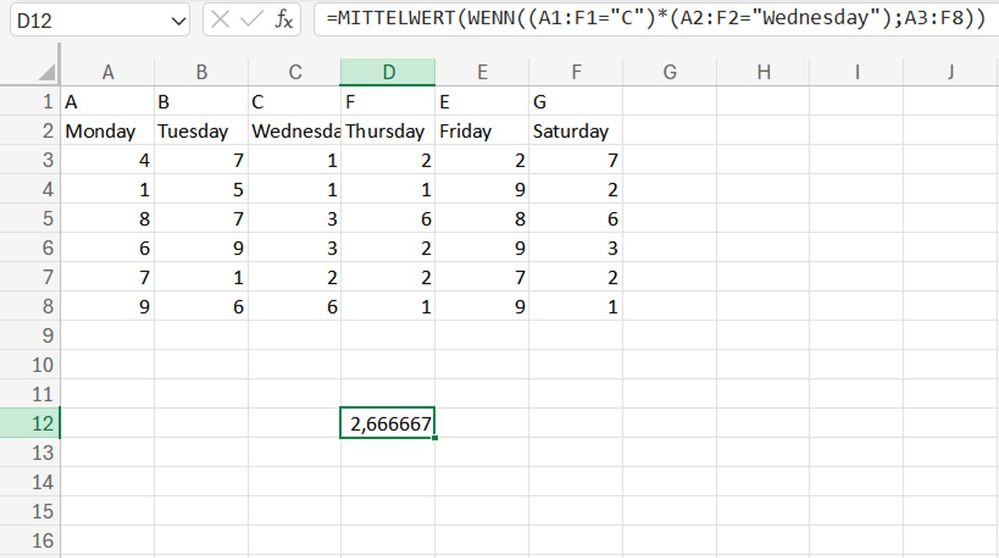Select column F header

coord(576,72)
